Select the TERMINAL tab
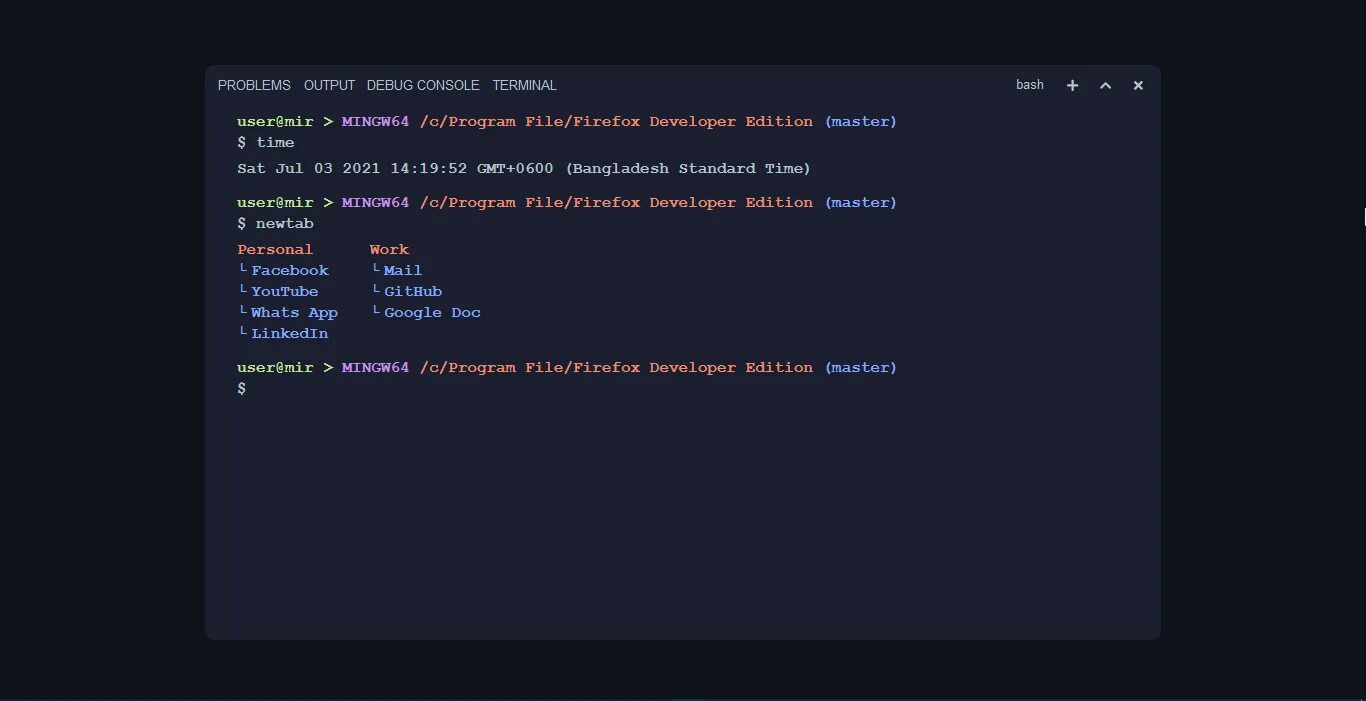 524,85
